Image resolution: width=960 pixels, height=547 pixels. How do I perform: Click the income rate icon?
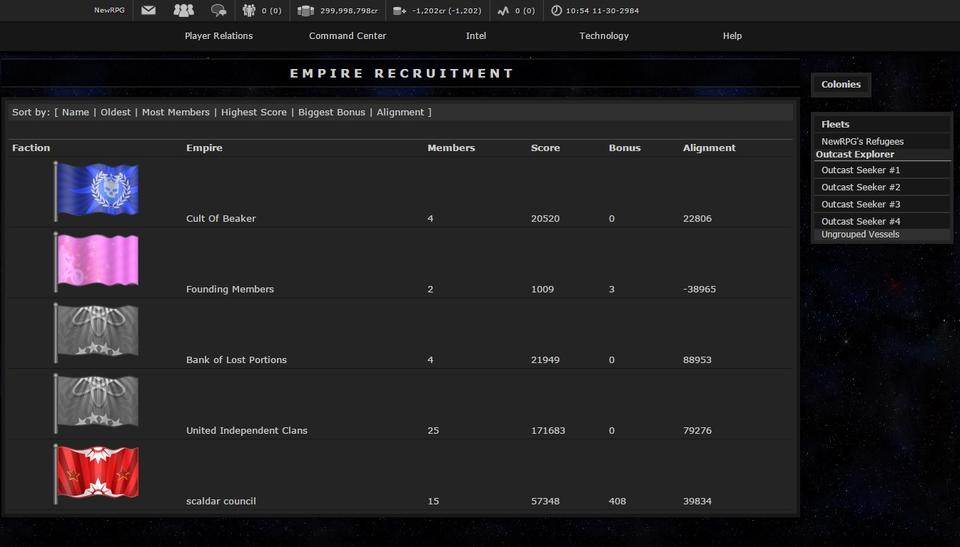399,11
